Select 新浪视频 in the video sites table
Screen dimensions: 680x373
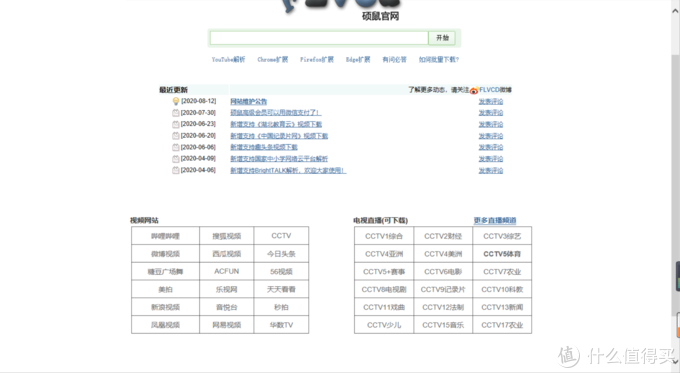click(x=165, y=307)
